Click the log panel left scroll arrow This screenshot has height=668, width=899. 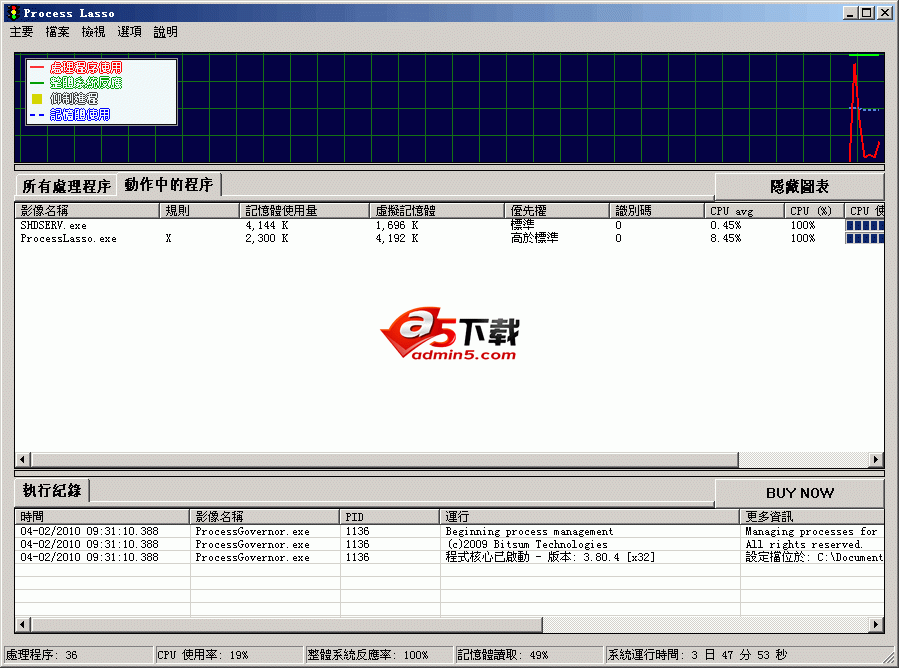(x=22, y=625)
